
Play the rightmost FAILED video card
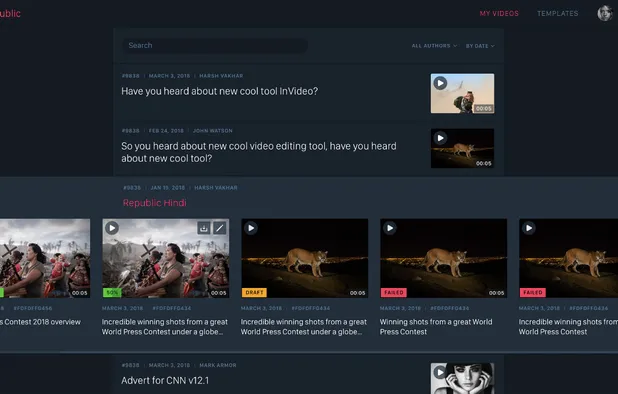[529, 228]
